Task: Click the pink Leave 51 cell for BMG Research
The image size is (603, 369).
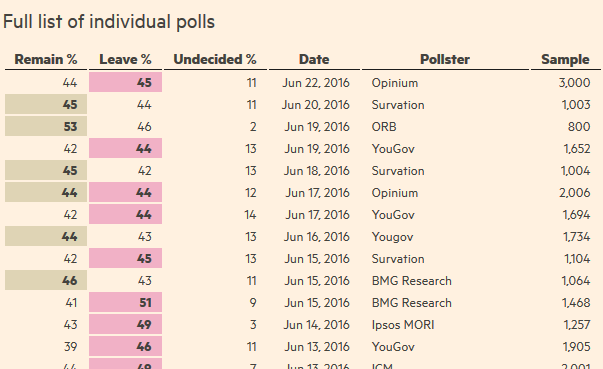Action: click(x=125, y=303)
